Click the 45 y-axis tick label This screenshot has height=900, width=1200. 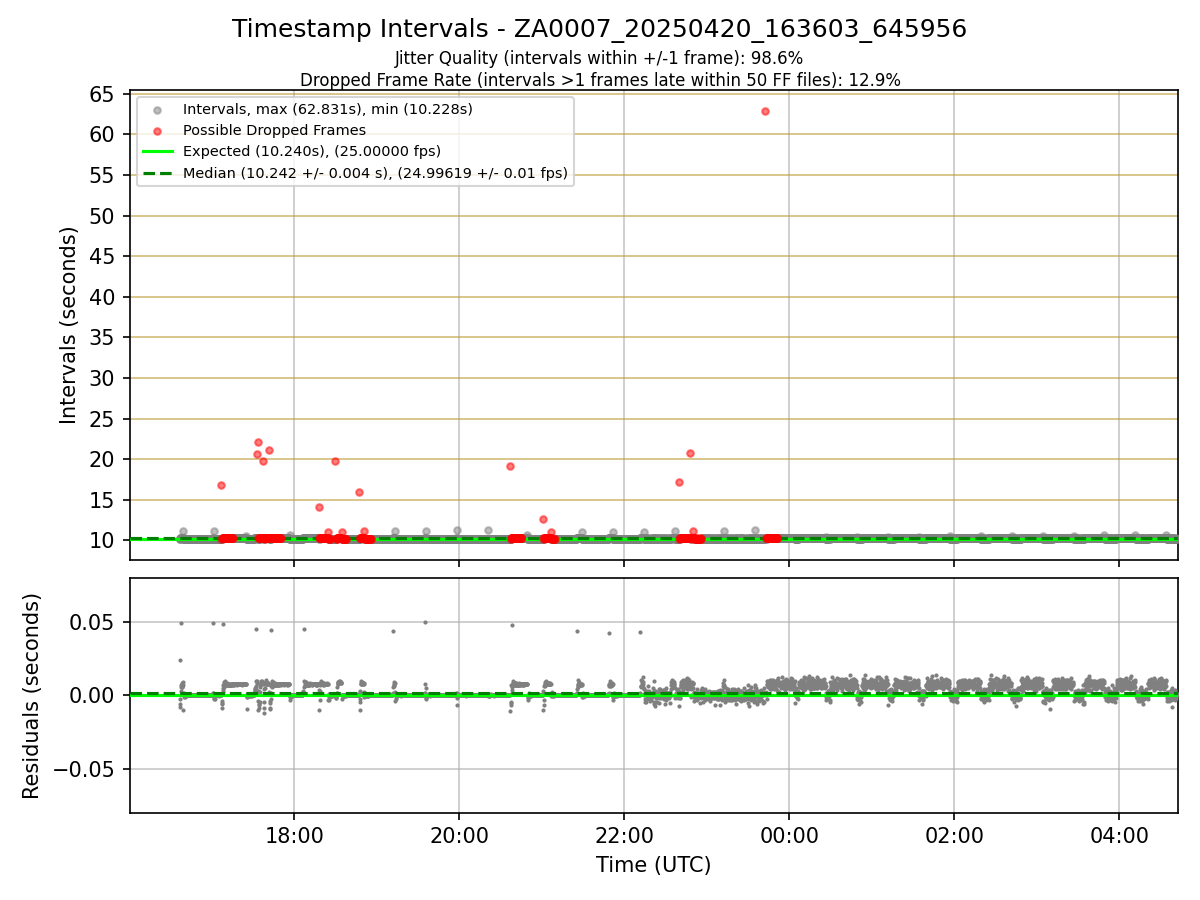tap(102, 257)
